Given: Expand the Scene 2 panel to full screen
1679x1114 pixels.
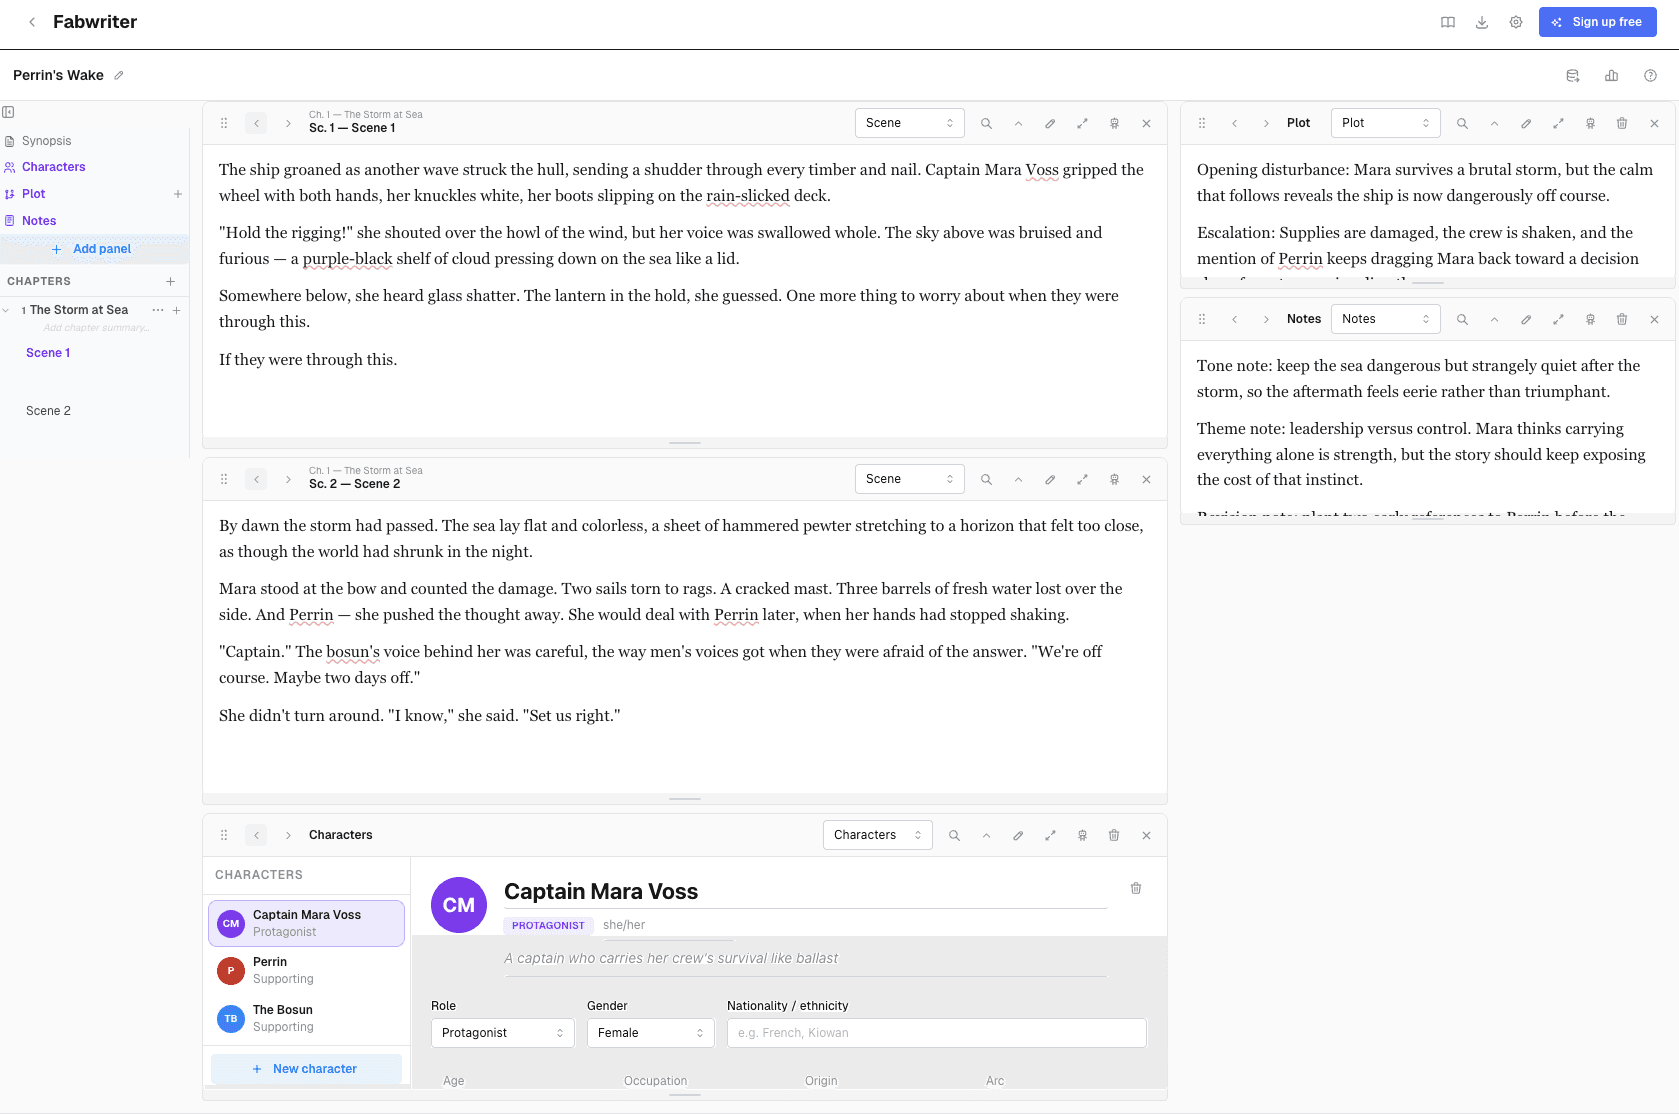Looking at the screenshot, I should coord(1082,479).
